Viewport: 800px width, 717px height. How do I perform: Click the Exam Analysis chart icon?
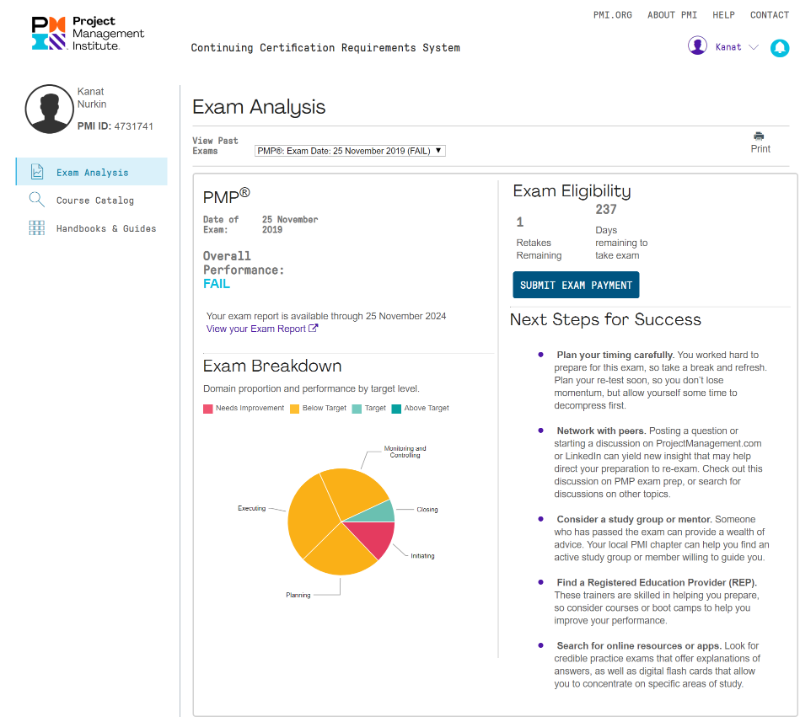[37, 171]
